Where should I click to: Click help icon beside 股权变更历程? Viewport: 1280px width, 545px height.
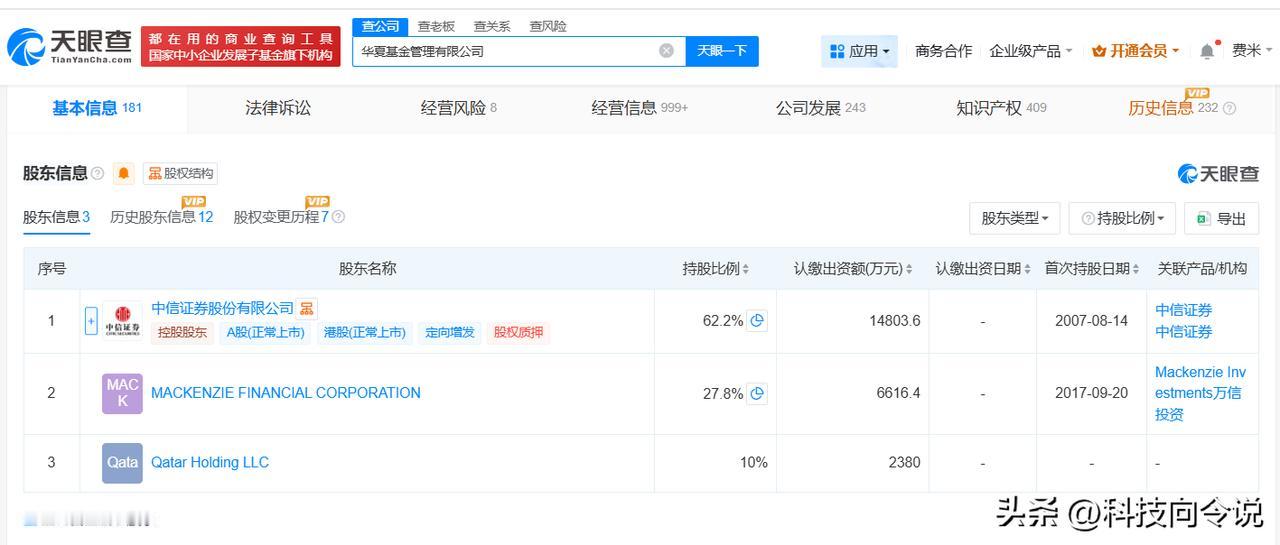tap(338, 217)
